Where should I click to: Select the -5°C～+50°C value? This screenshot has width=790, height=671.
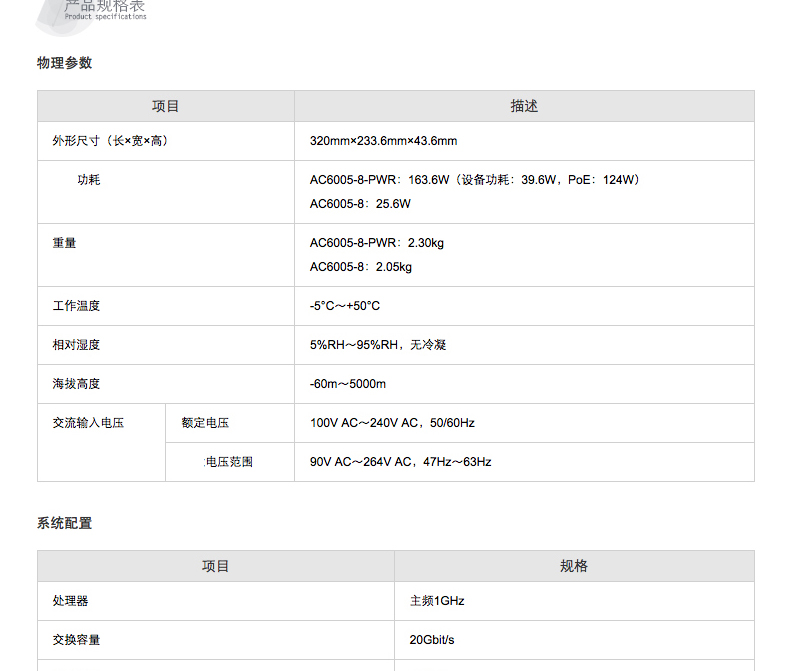pos(345,306)
